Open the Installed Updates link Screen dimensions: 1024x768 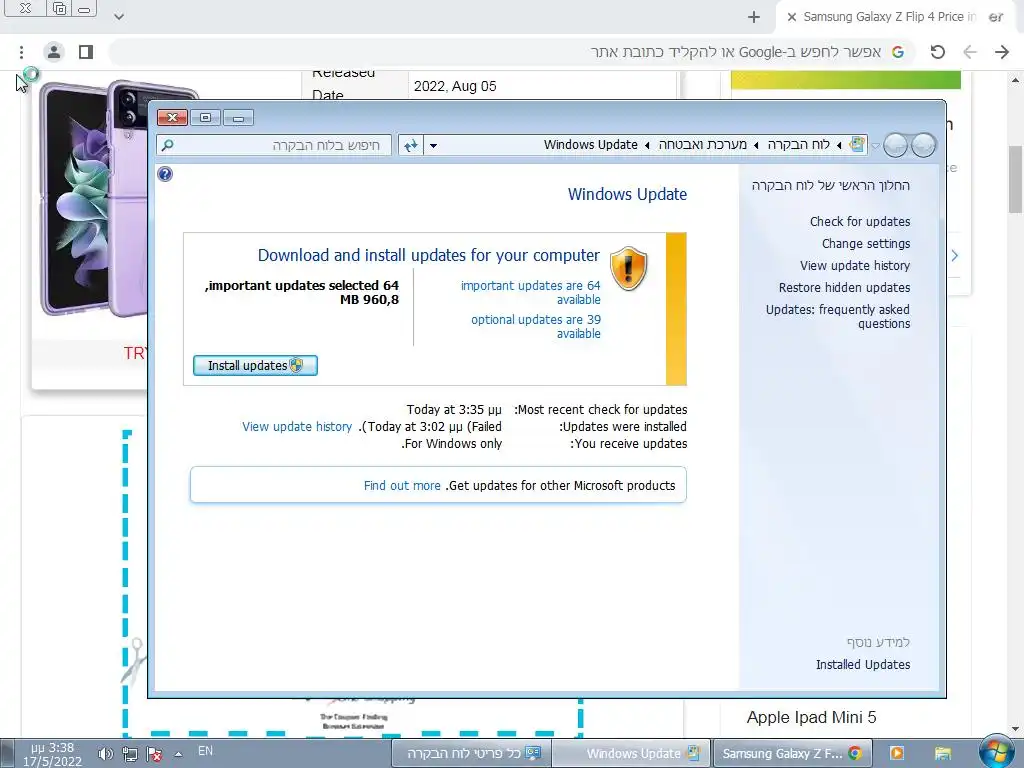point(863,665)
